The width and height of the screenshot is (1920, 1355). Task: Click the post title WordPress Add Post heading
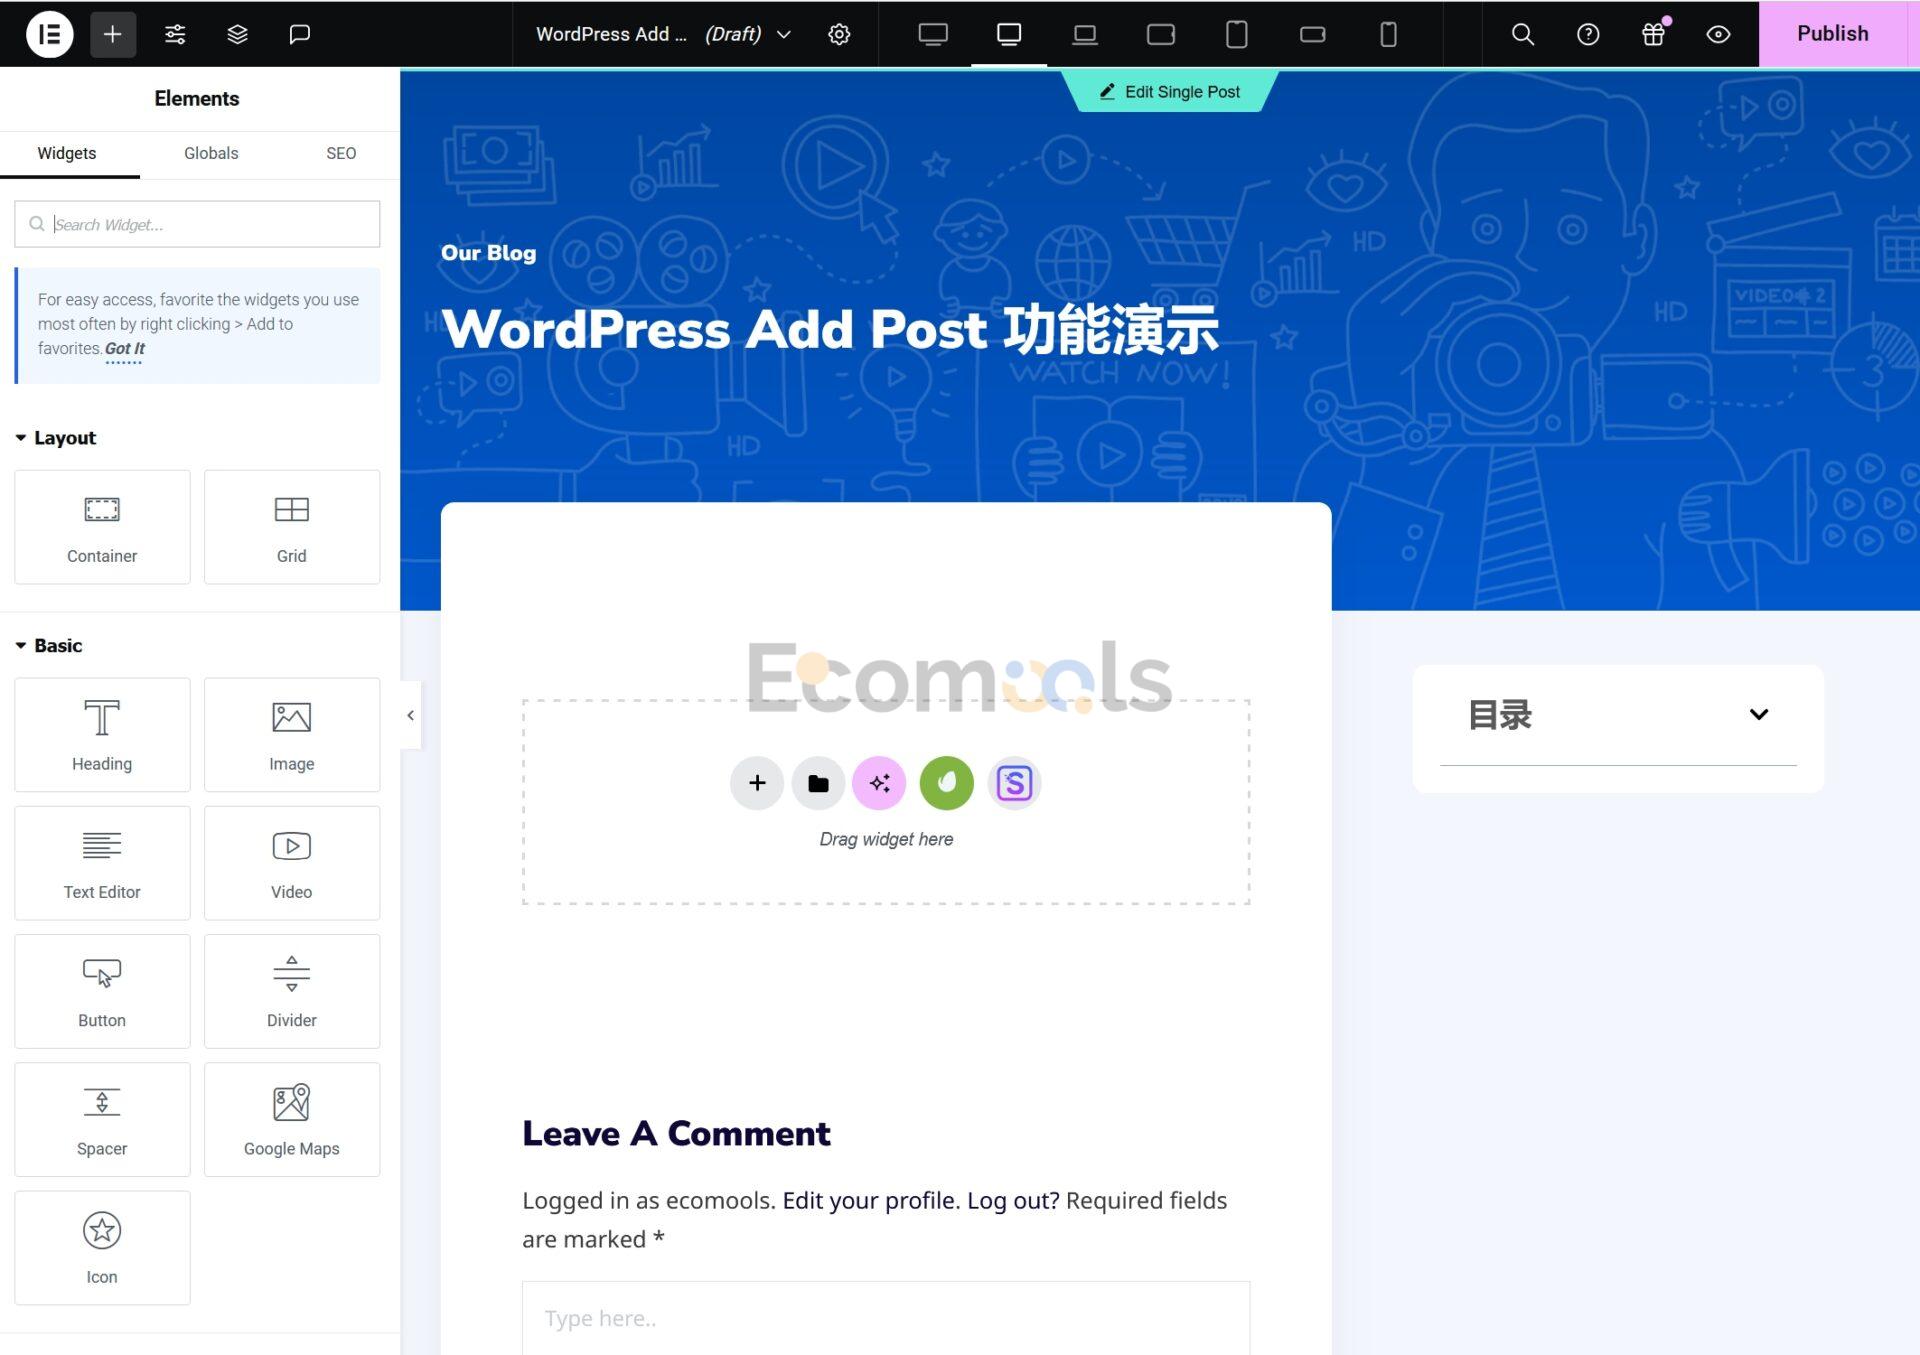click(830, 330)
